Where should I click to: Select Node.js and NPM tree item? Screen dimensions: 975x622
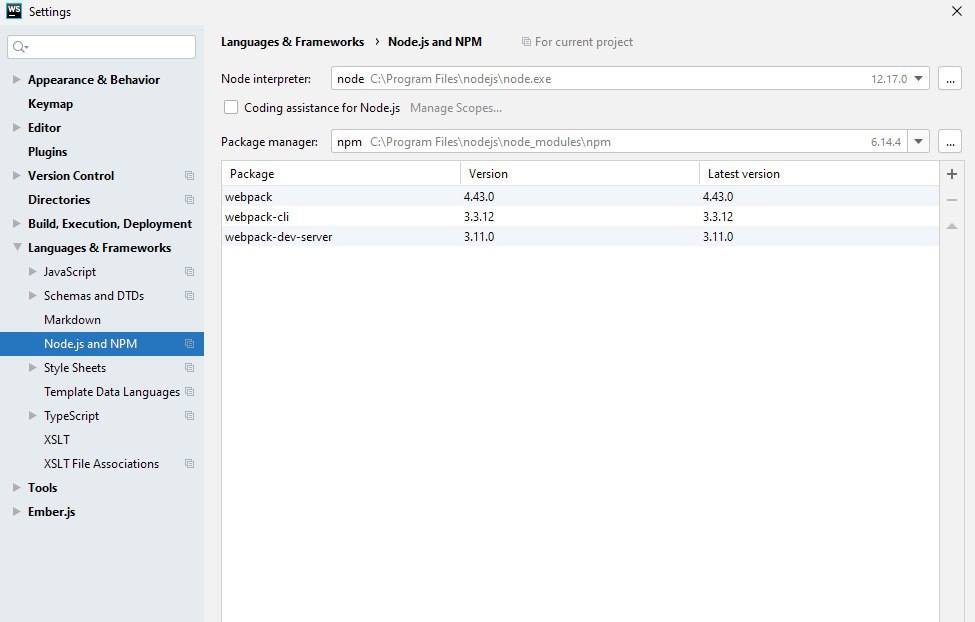pos(102,344)
